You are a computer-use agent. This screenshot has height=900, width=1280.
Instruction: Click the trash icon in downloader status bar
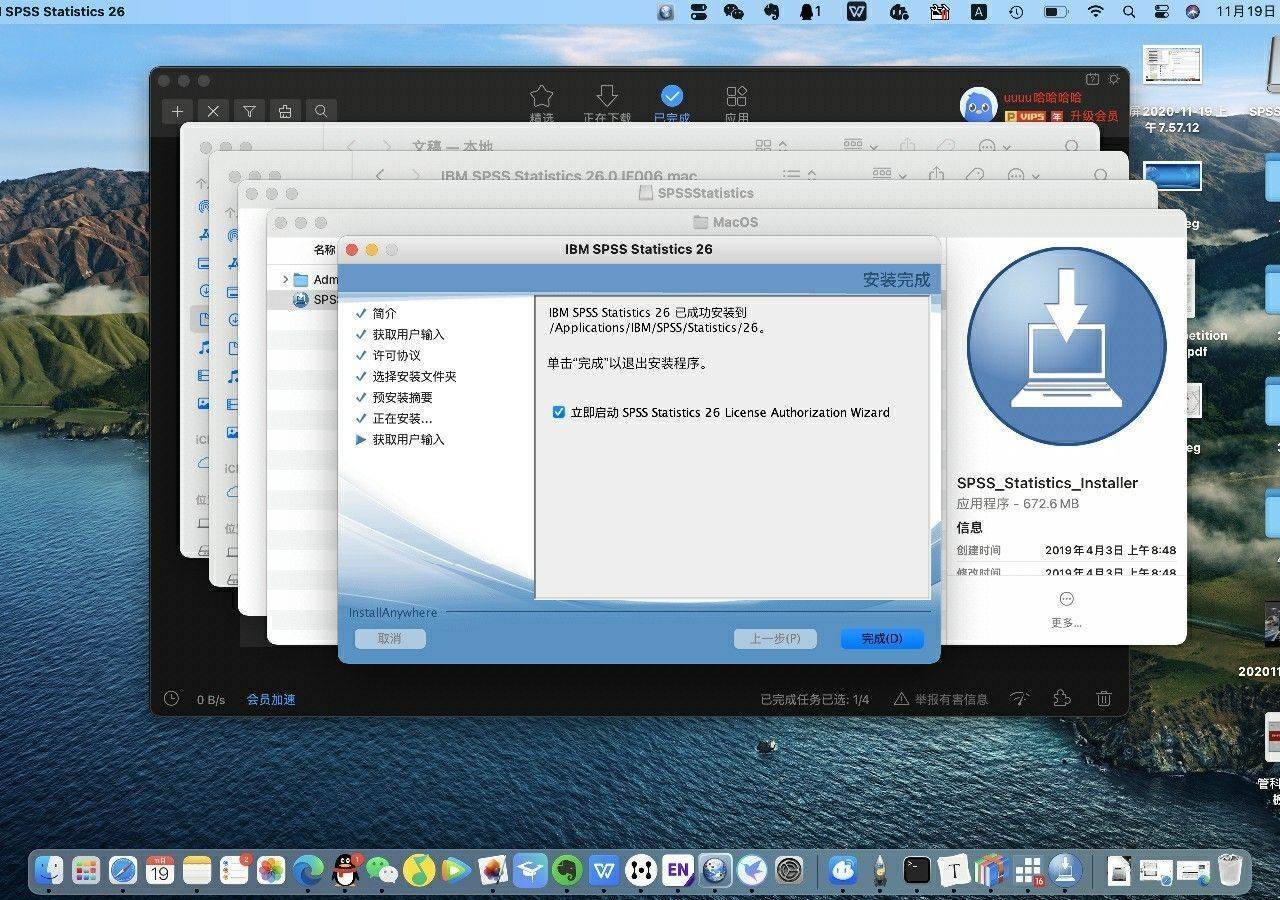click(1104, 699)
